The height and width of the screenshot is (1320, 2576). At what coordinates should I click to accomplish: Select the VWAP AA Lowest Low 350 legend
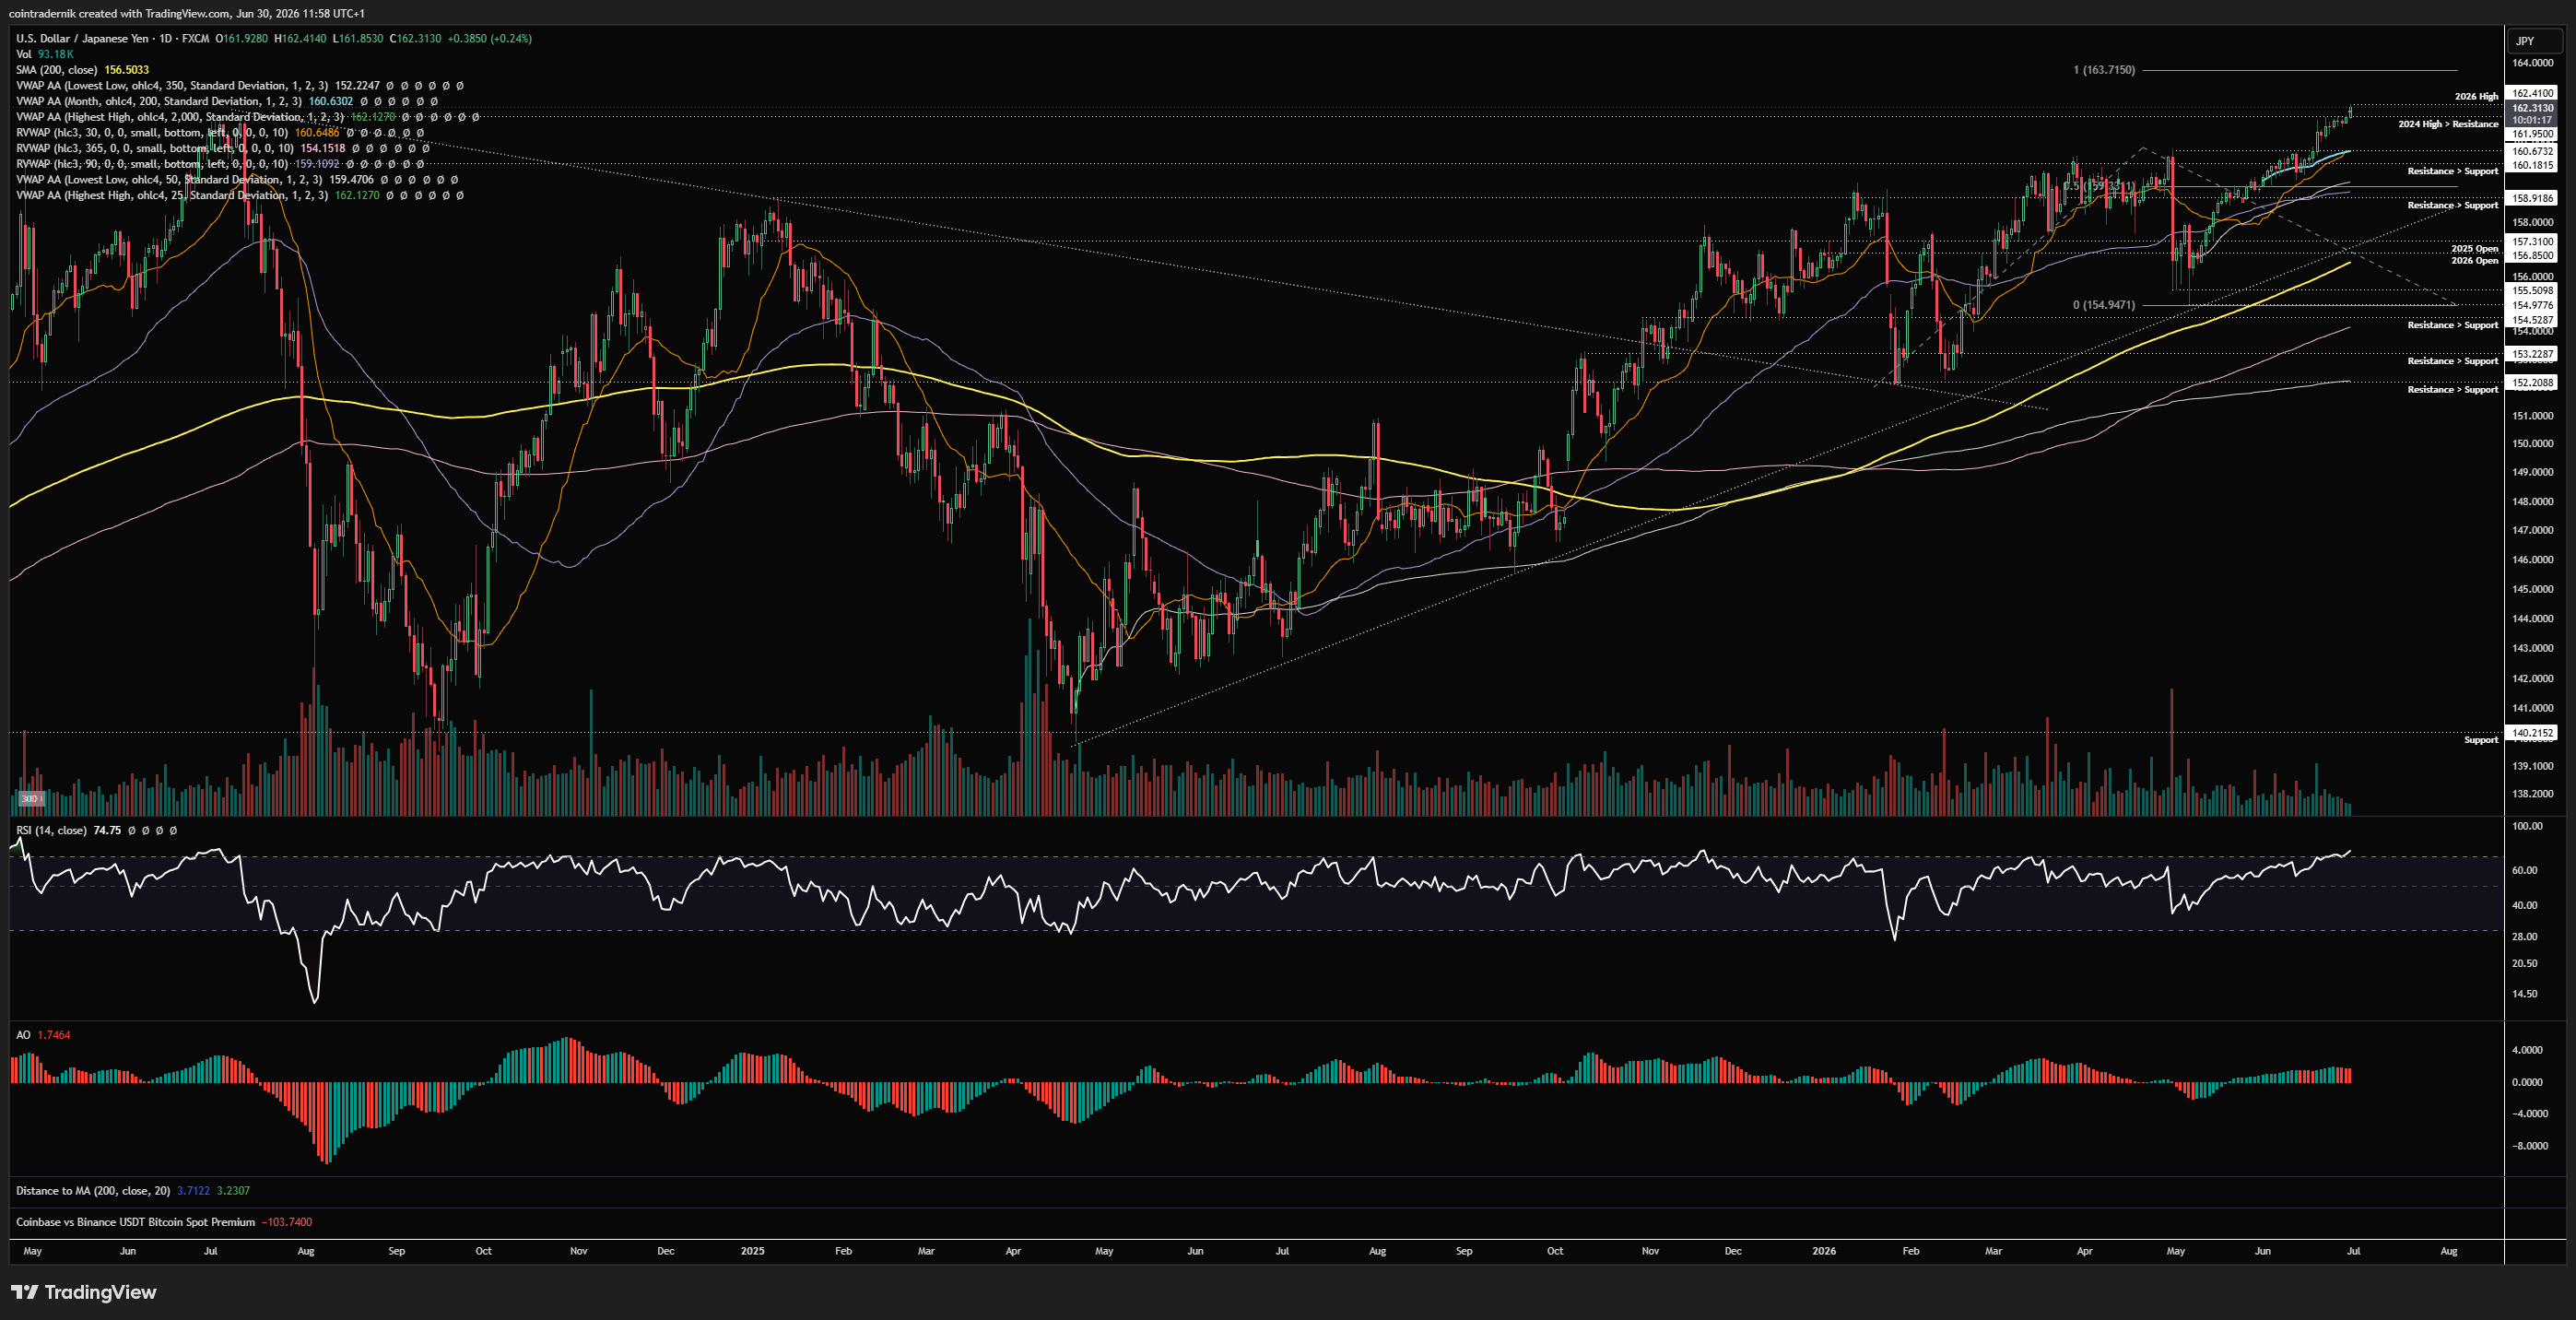[x=239, y=86]
